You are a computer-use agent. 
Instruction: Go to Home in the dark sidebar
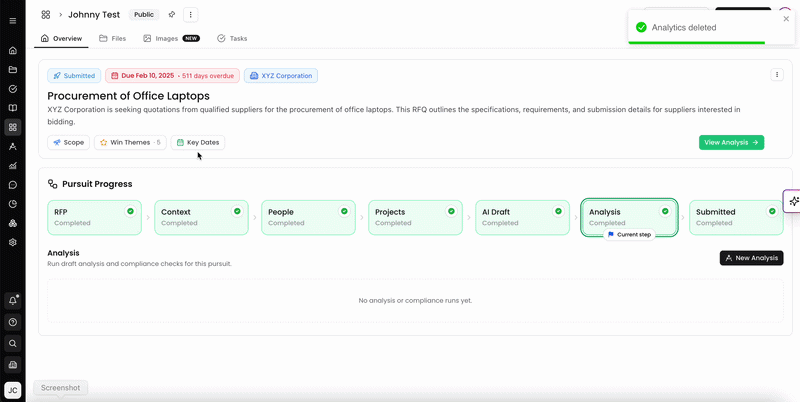[x=13, y=51]
